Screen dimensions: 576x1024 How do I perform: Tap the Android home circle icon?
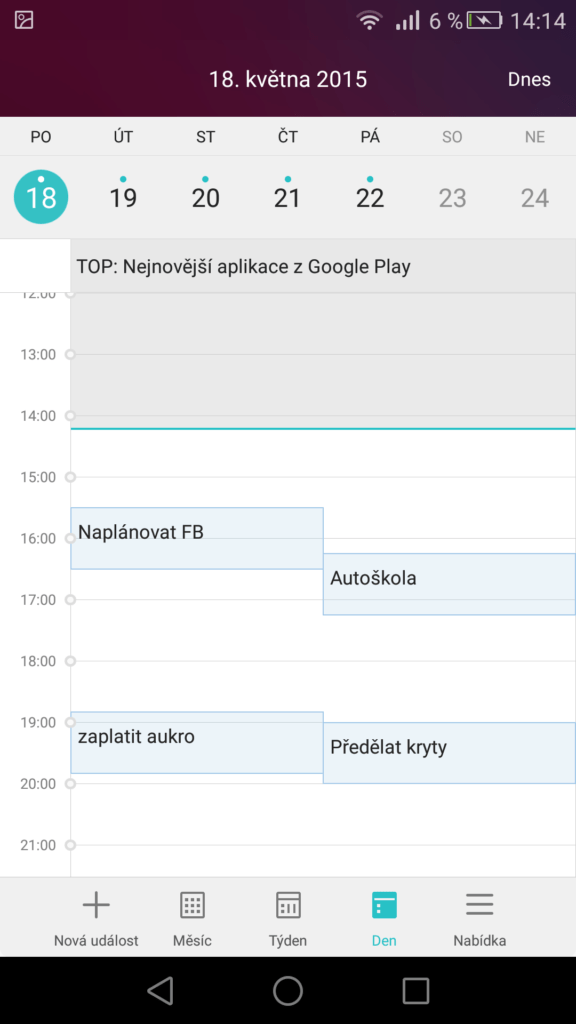pos(288,990)
